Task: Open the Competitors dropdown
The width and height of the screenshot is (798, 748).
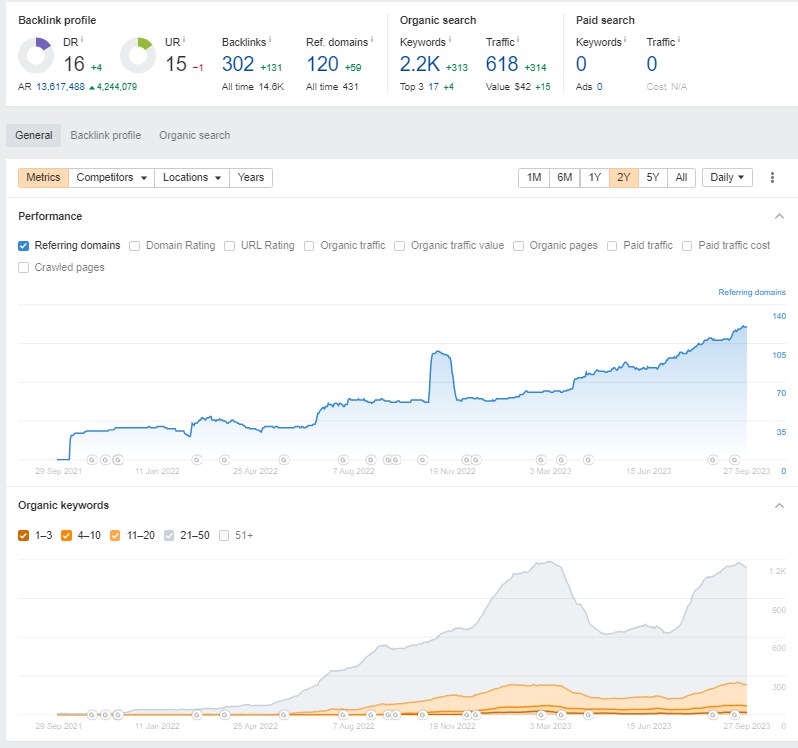Action: point(111,178)
